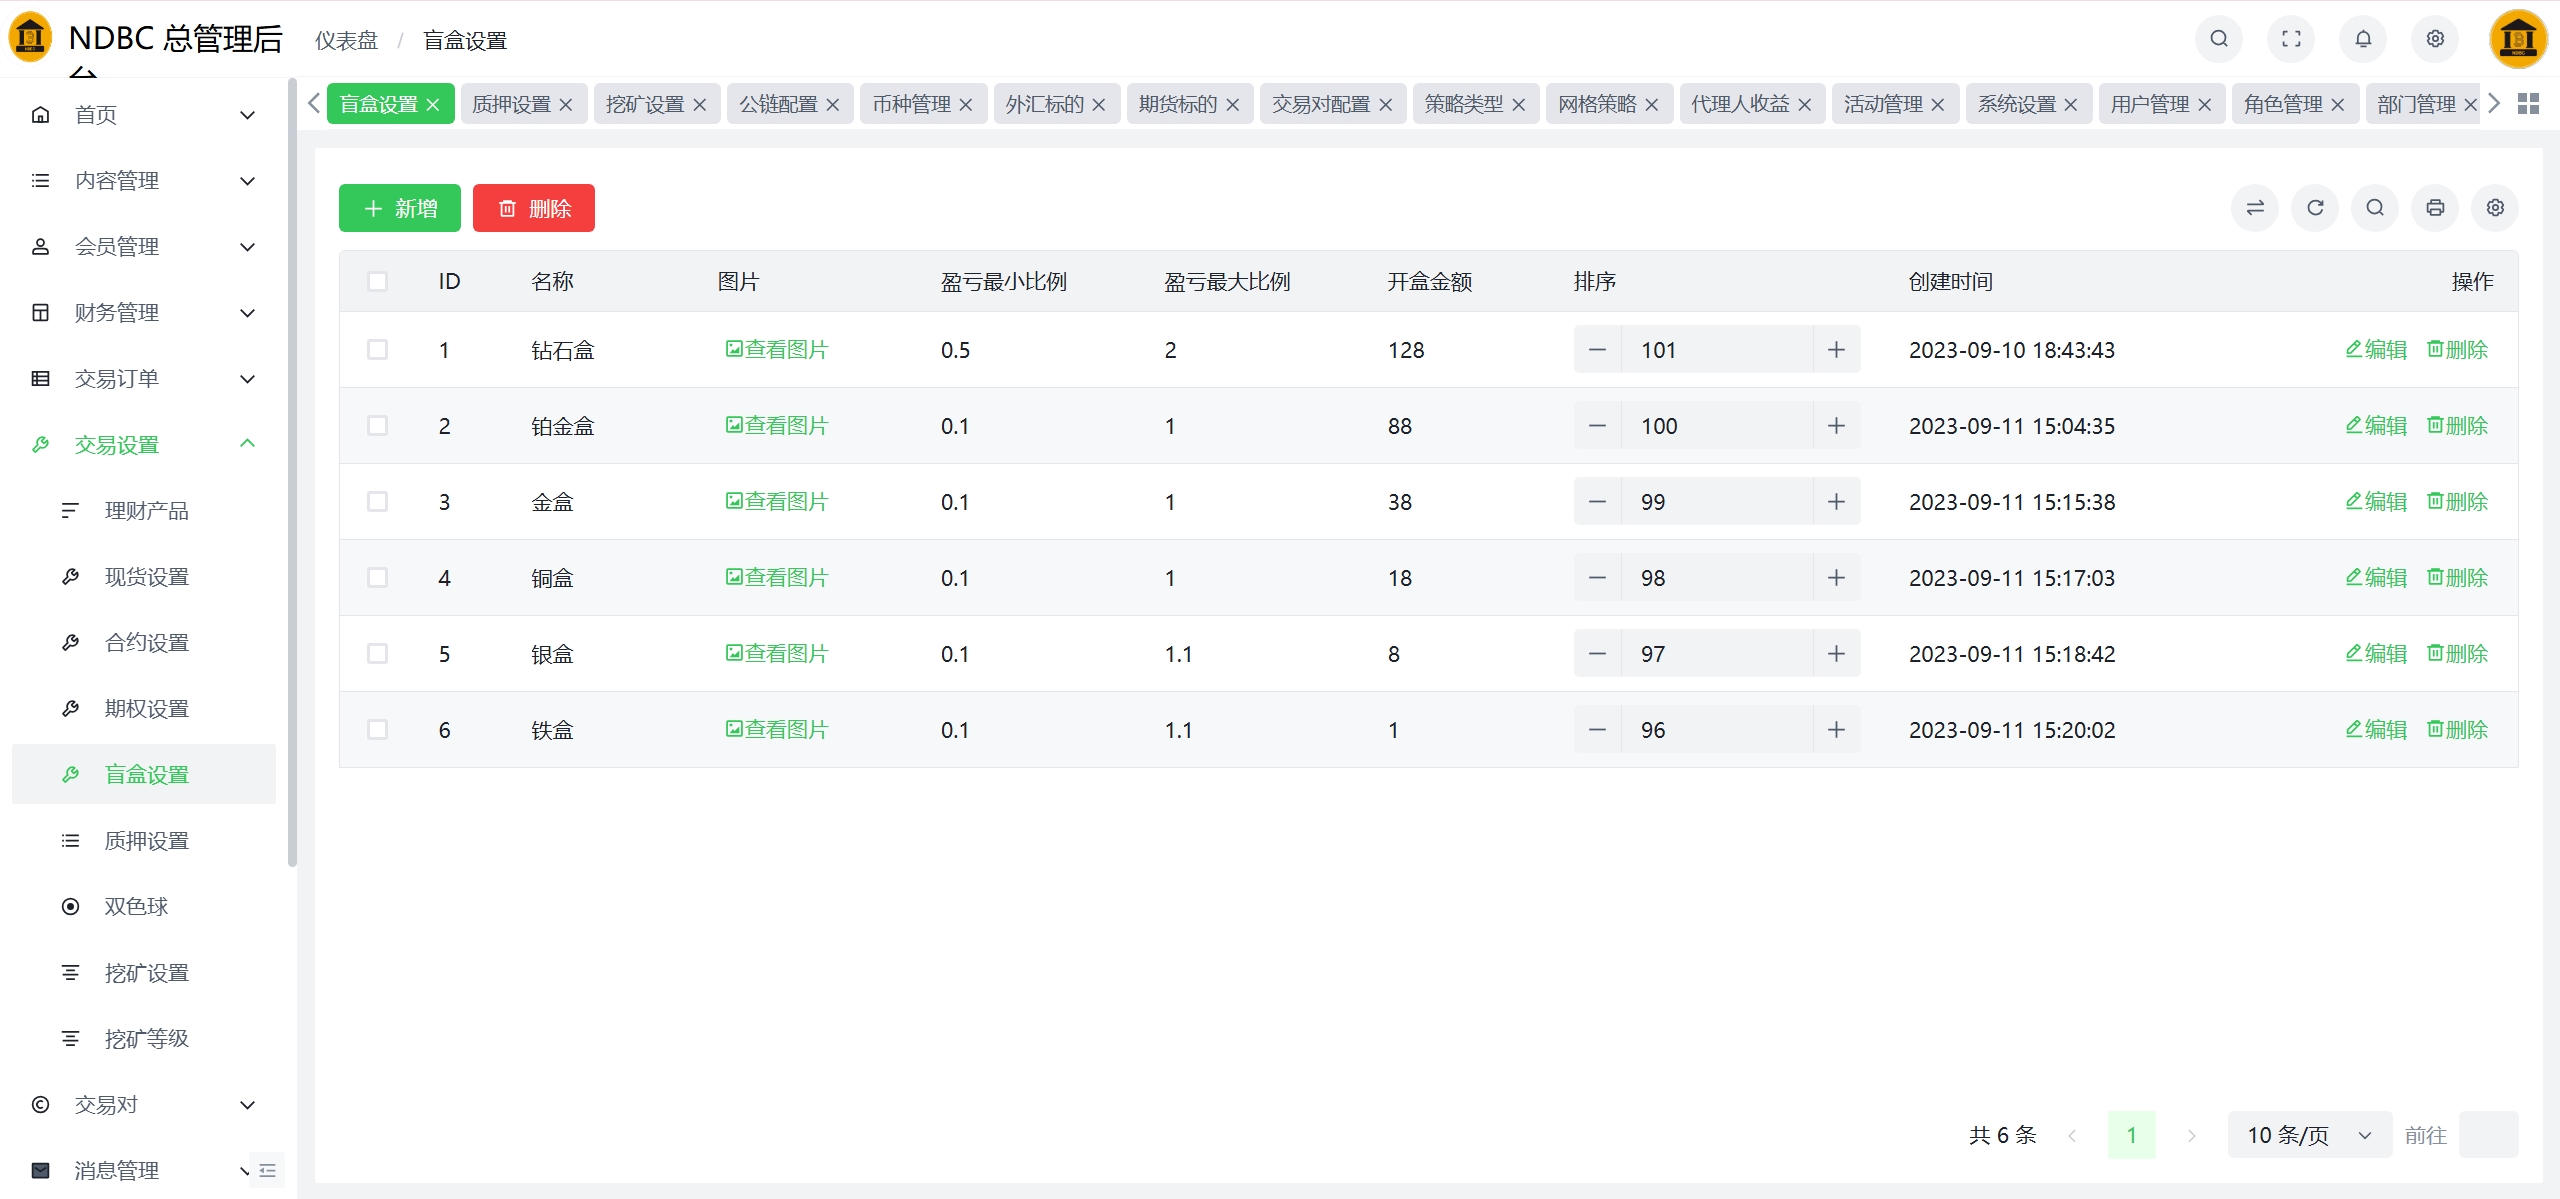This screenshot has height=1199, width=2560.
Task: Open 双色球 in the sidebar
Action: click(x=136, y=906)
